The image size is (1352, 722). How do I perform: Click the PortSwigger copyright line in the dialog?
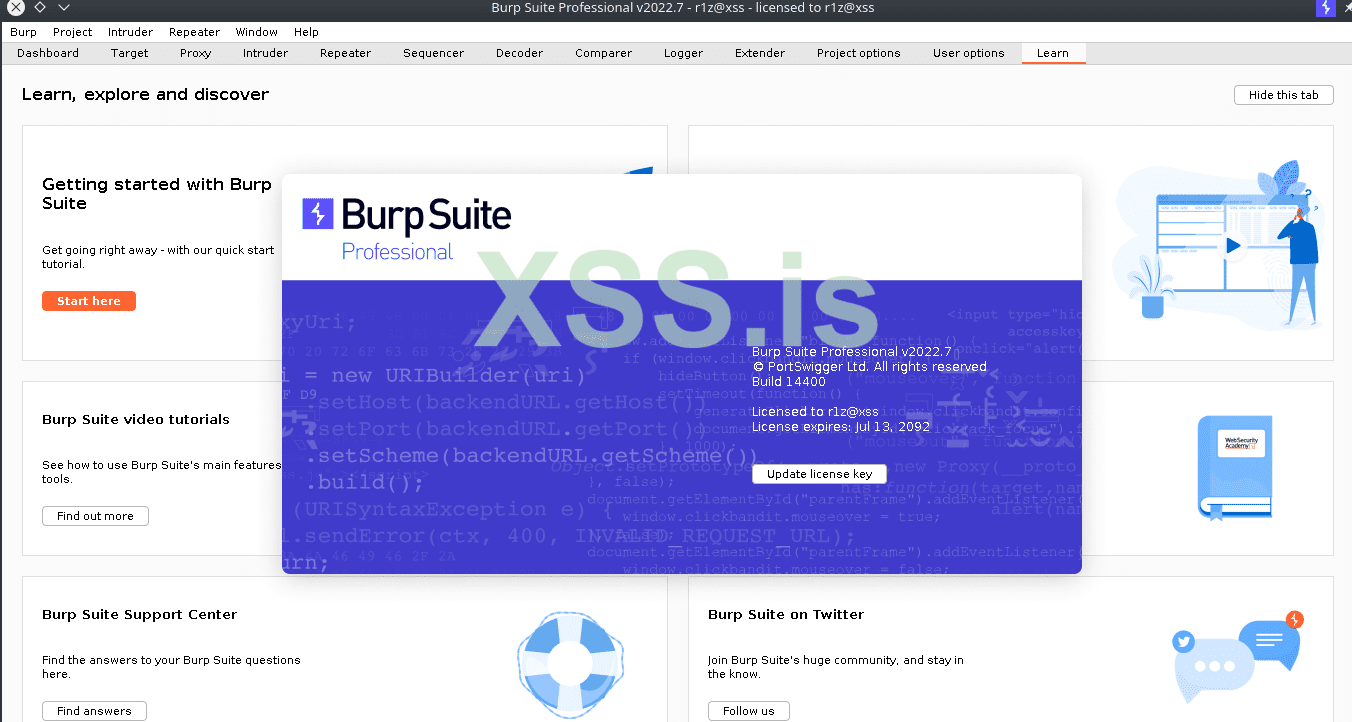click(870, 367)
